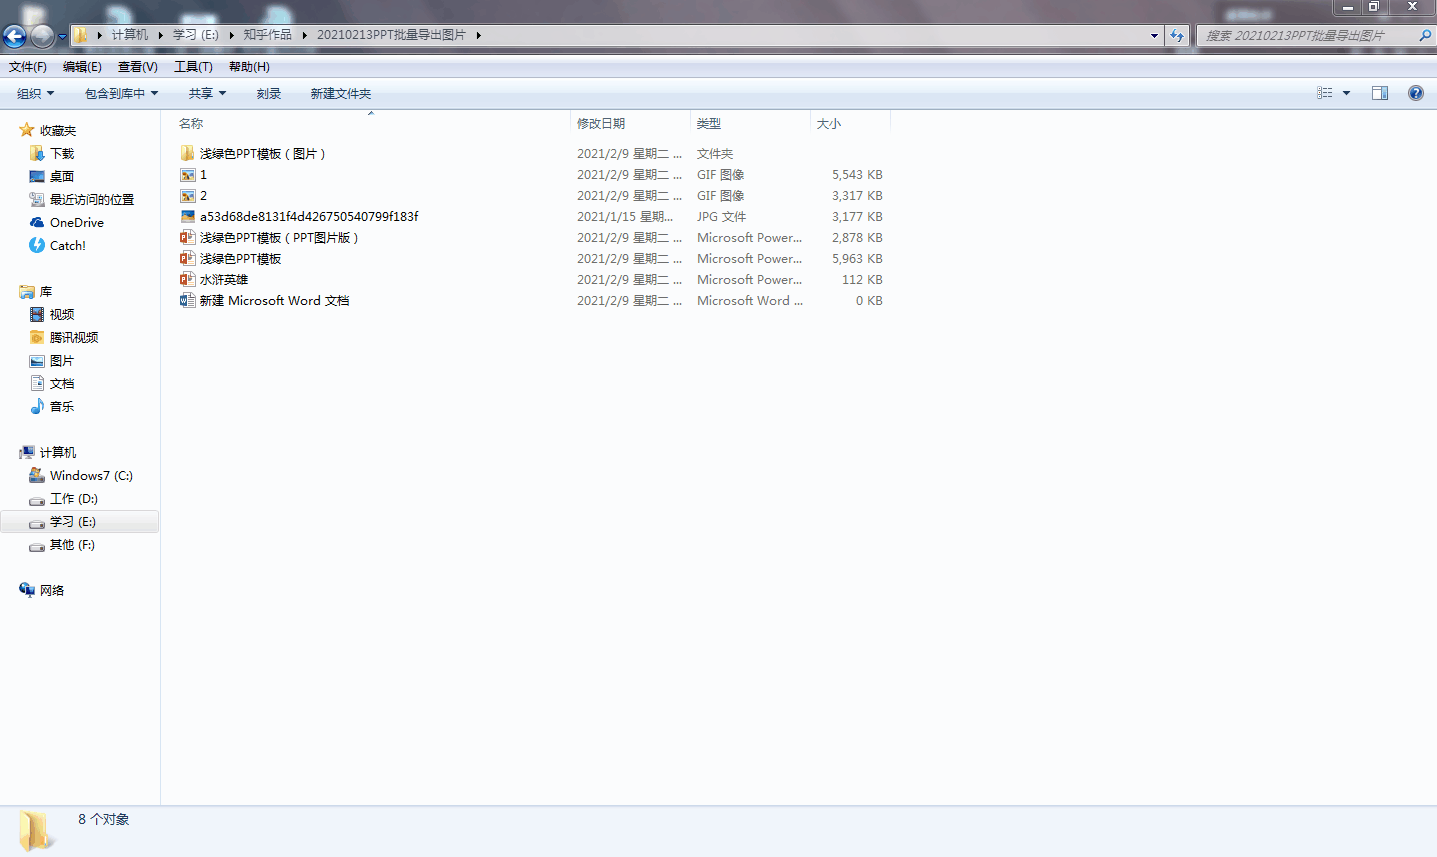The image size is (1437, 857).
Task: Open 桌面 in favorites
Action: (x=62, y=177)
